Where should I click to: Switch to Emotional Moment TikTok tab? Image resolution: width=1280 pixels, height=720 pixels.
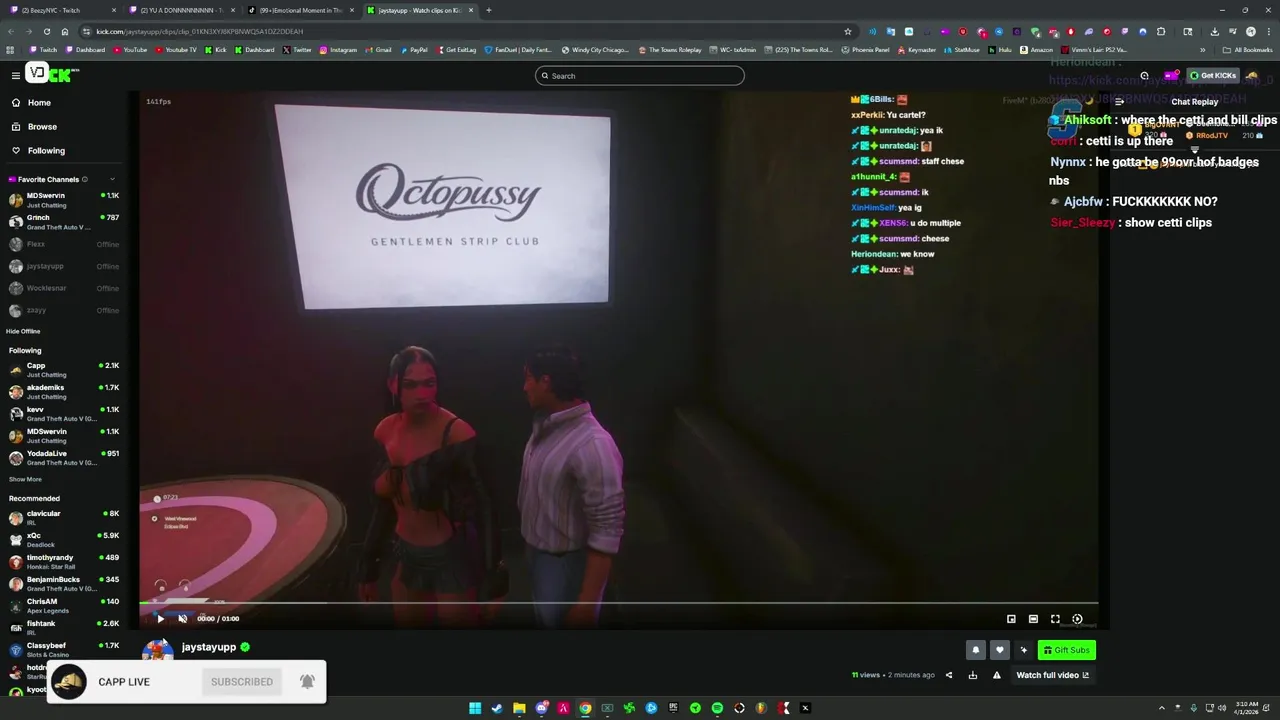(x=300, y=10)
